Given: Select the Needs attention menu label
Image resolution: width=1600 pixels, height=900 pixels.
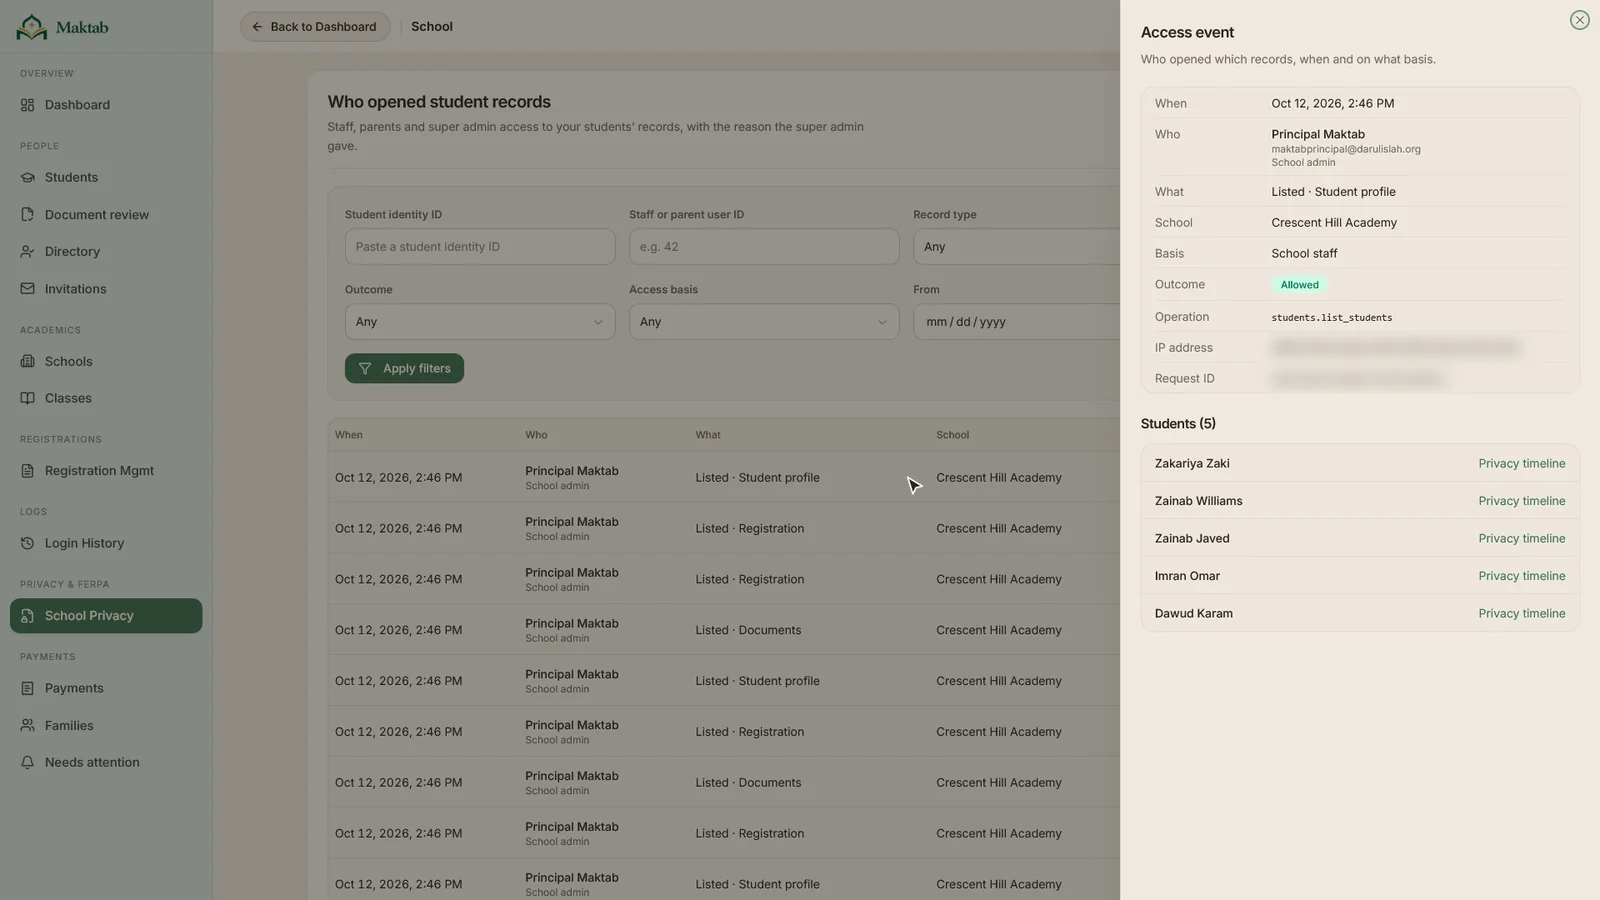Looking at the screenshot, I should coord(92,762).
